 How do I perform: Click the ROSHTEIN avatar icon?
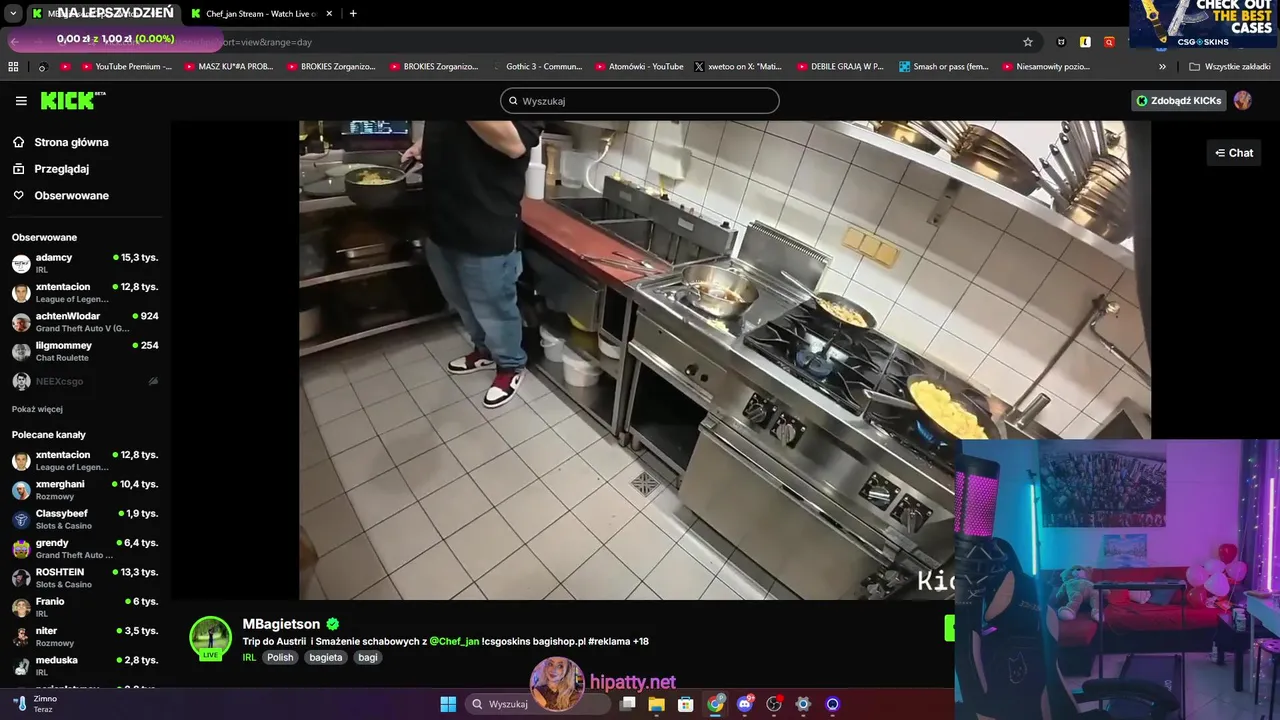click(x=21, y=578)
